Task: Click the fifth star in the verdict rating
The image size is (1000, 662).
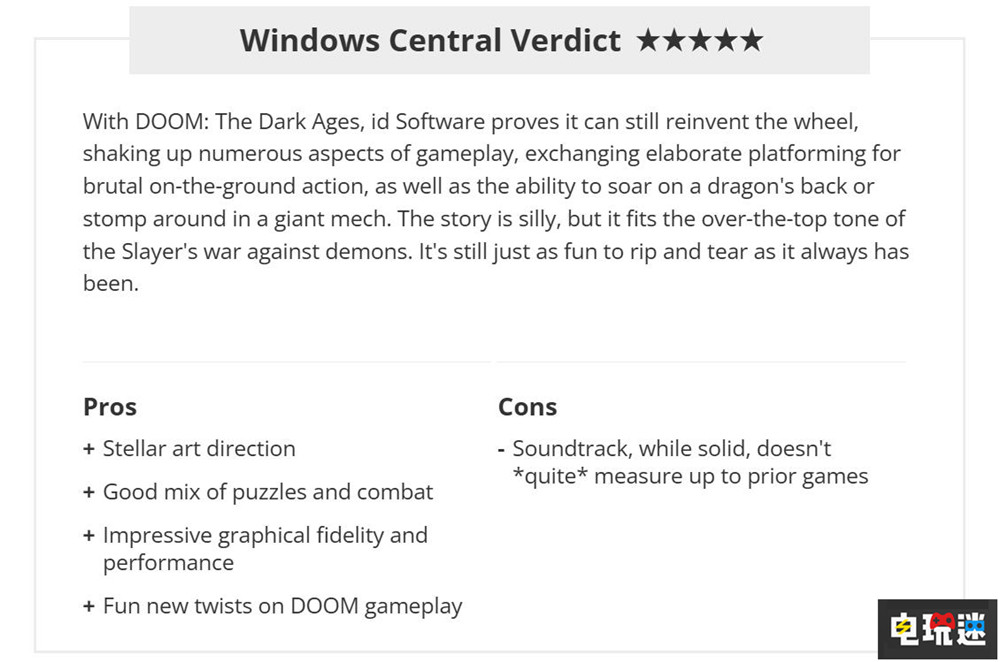Action: (751, 41)
